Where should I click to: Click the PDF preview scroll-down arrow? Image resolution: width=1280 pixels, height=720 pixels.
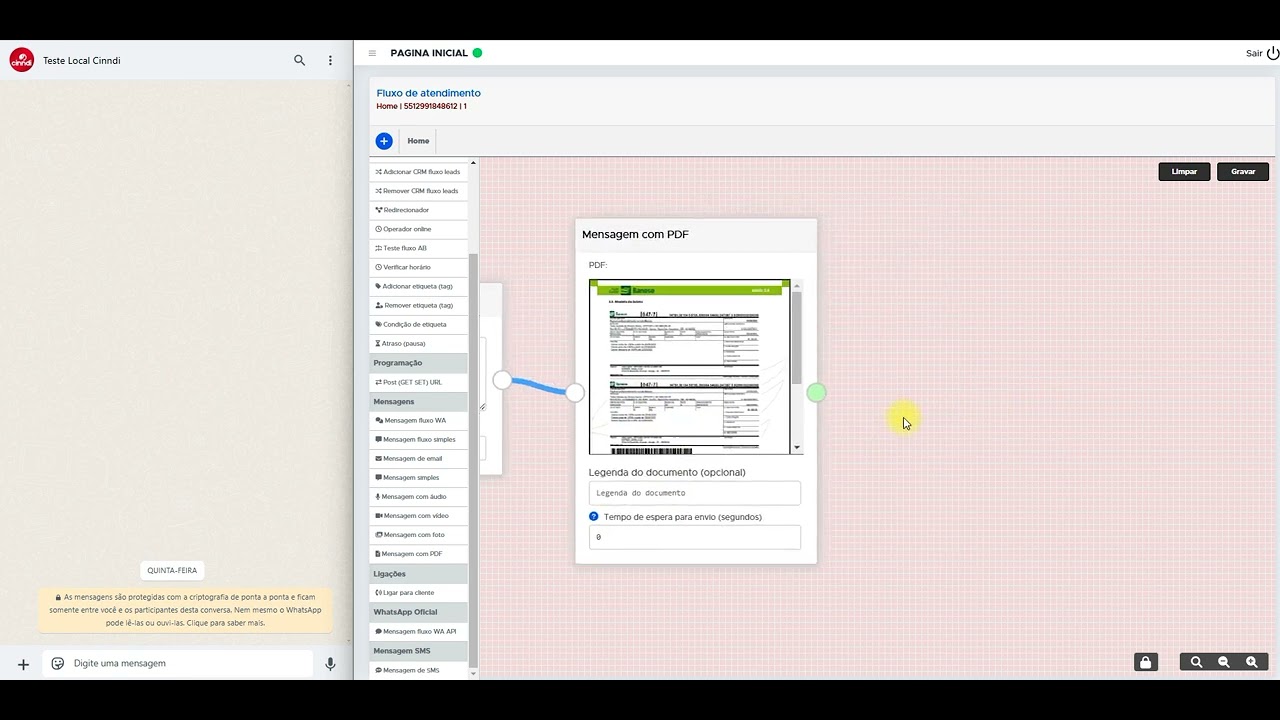pos(797,448)
